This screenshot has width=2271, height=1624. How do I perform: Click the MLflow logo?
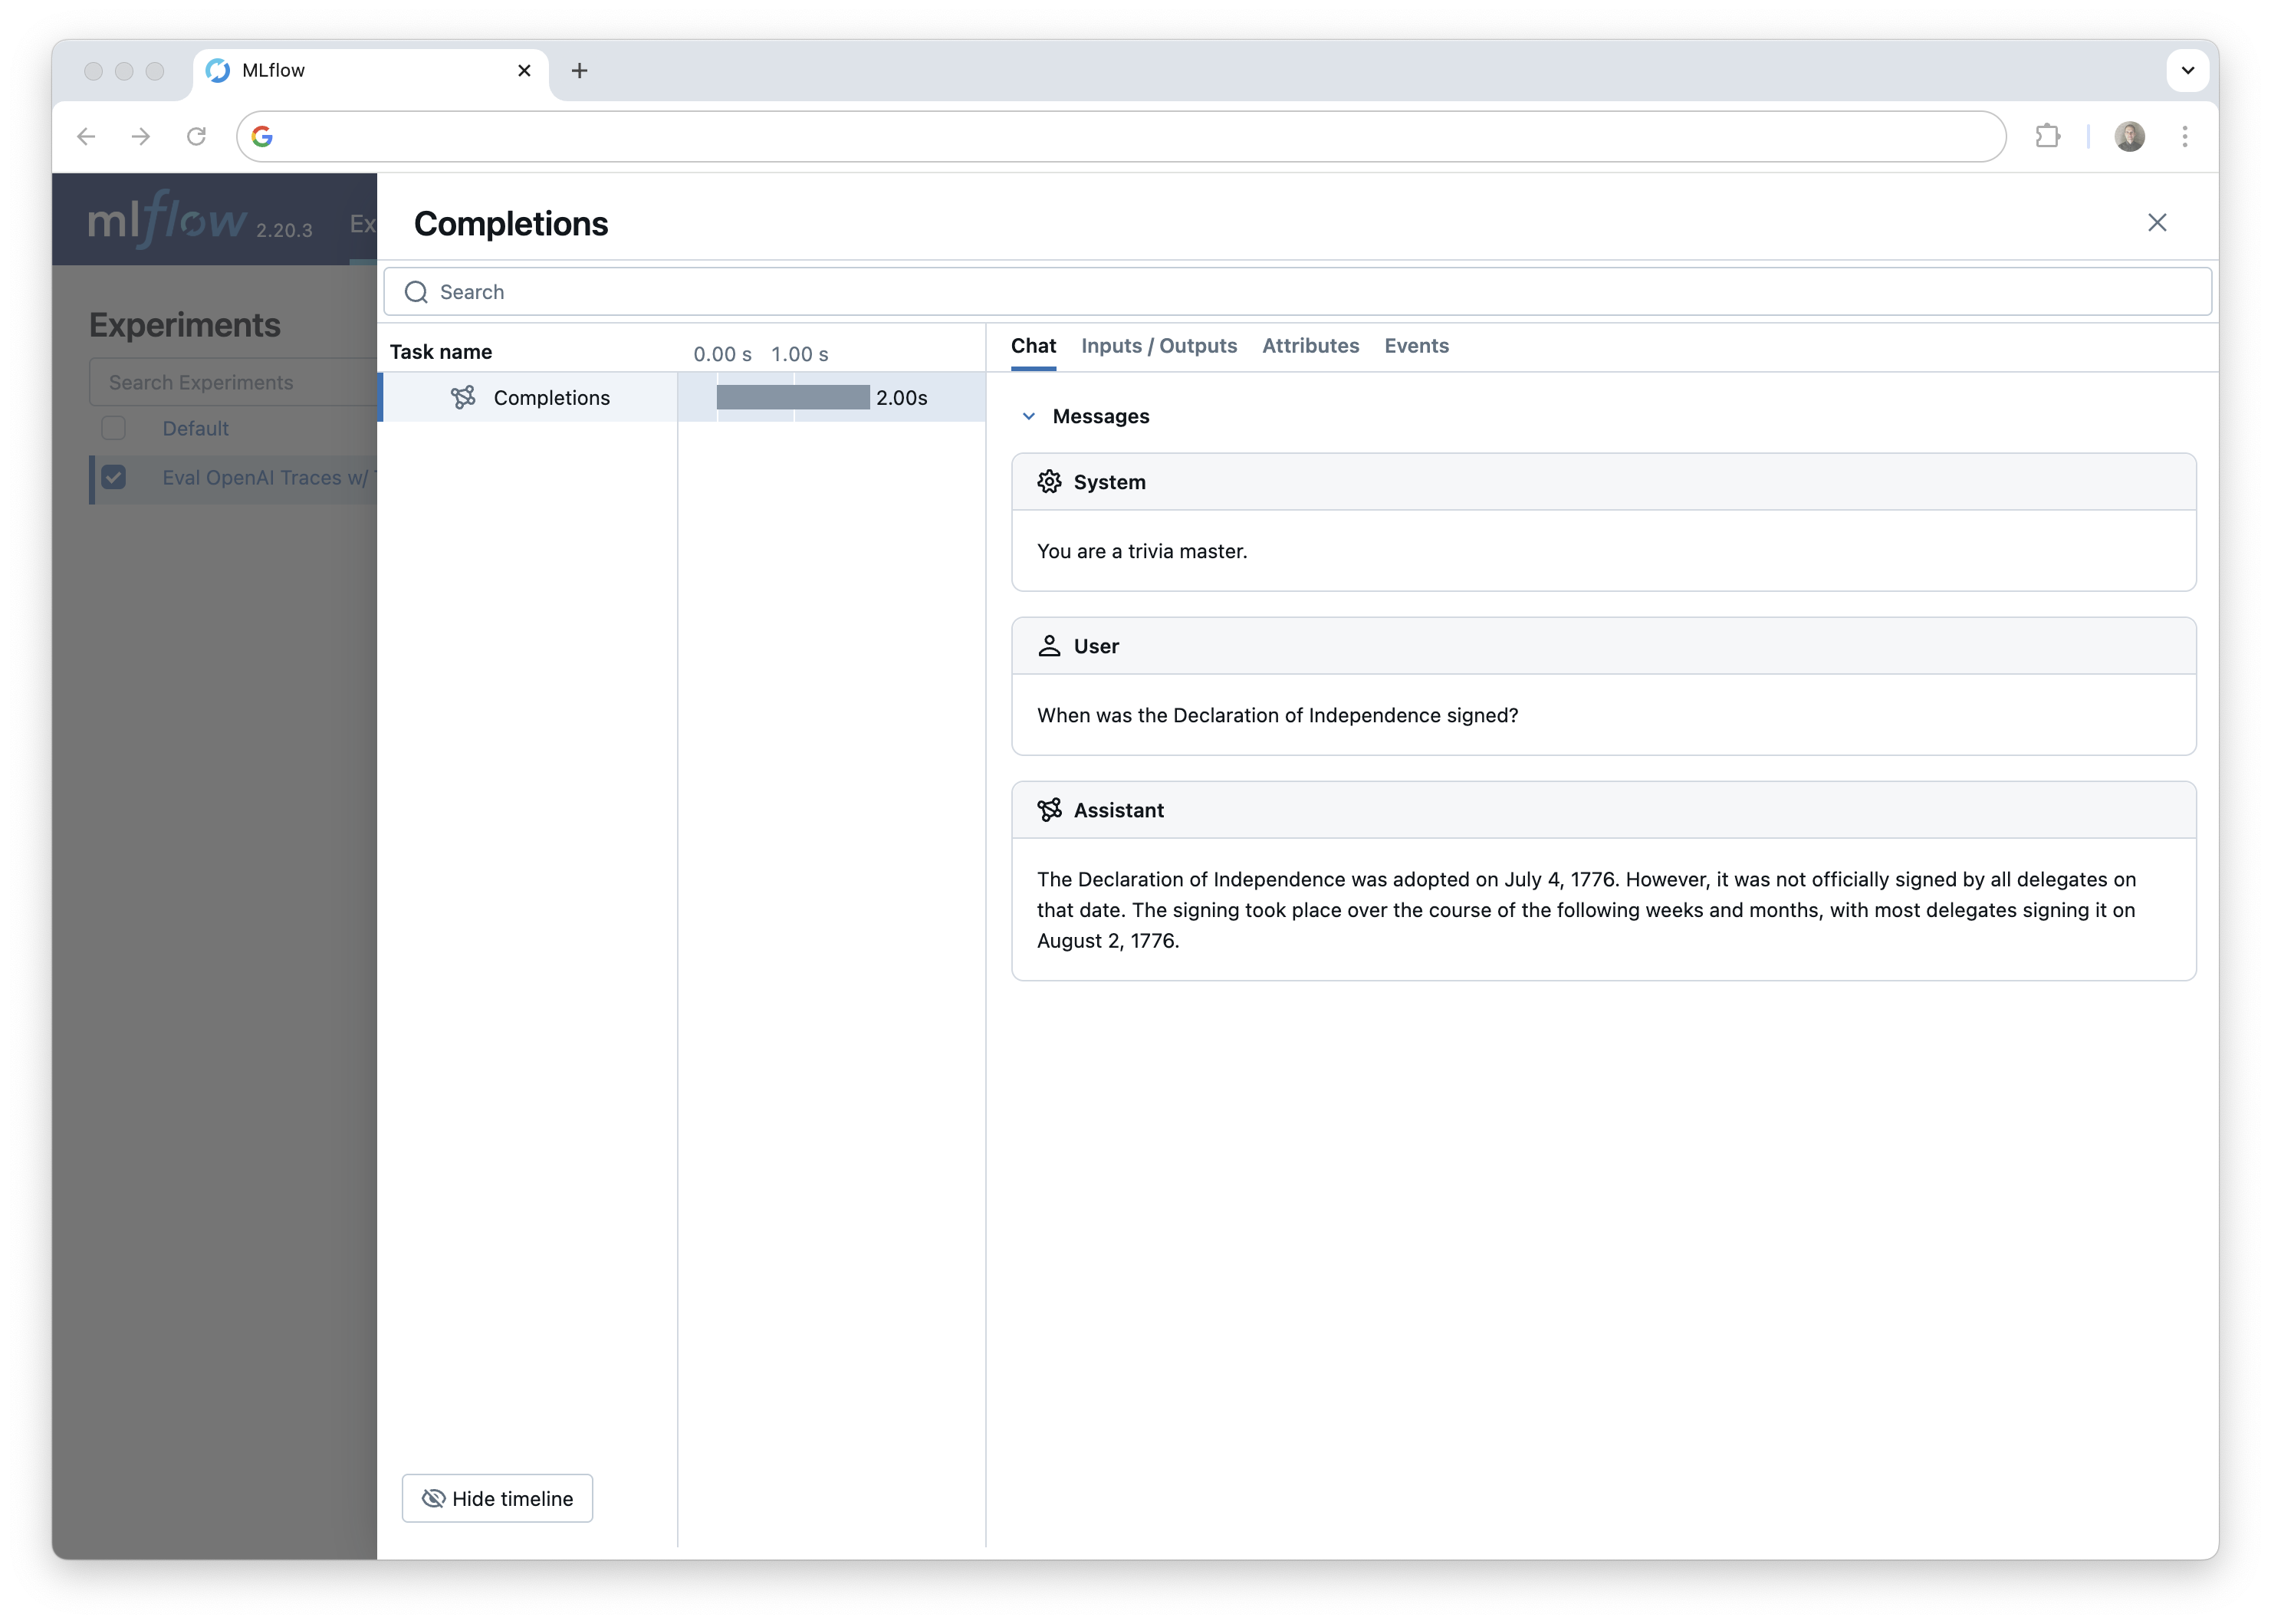(x=166, y=221)
